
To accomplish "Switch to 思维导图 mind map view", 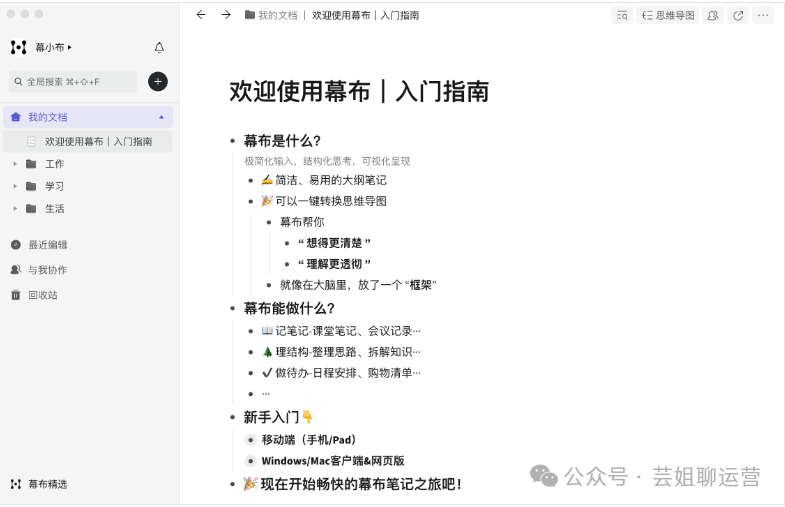I will pos(667,16).
